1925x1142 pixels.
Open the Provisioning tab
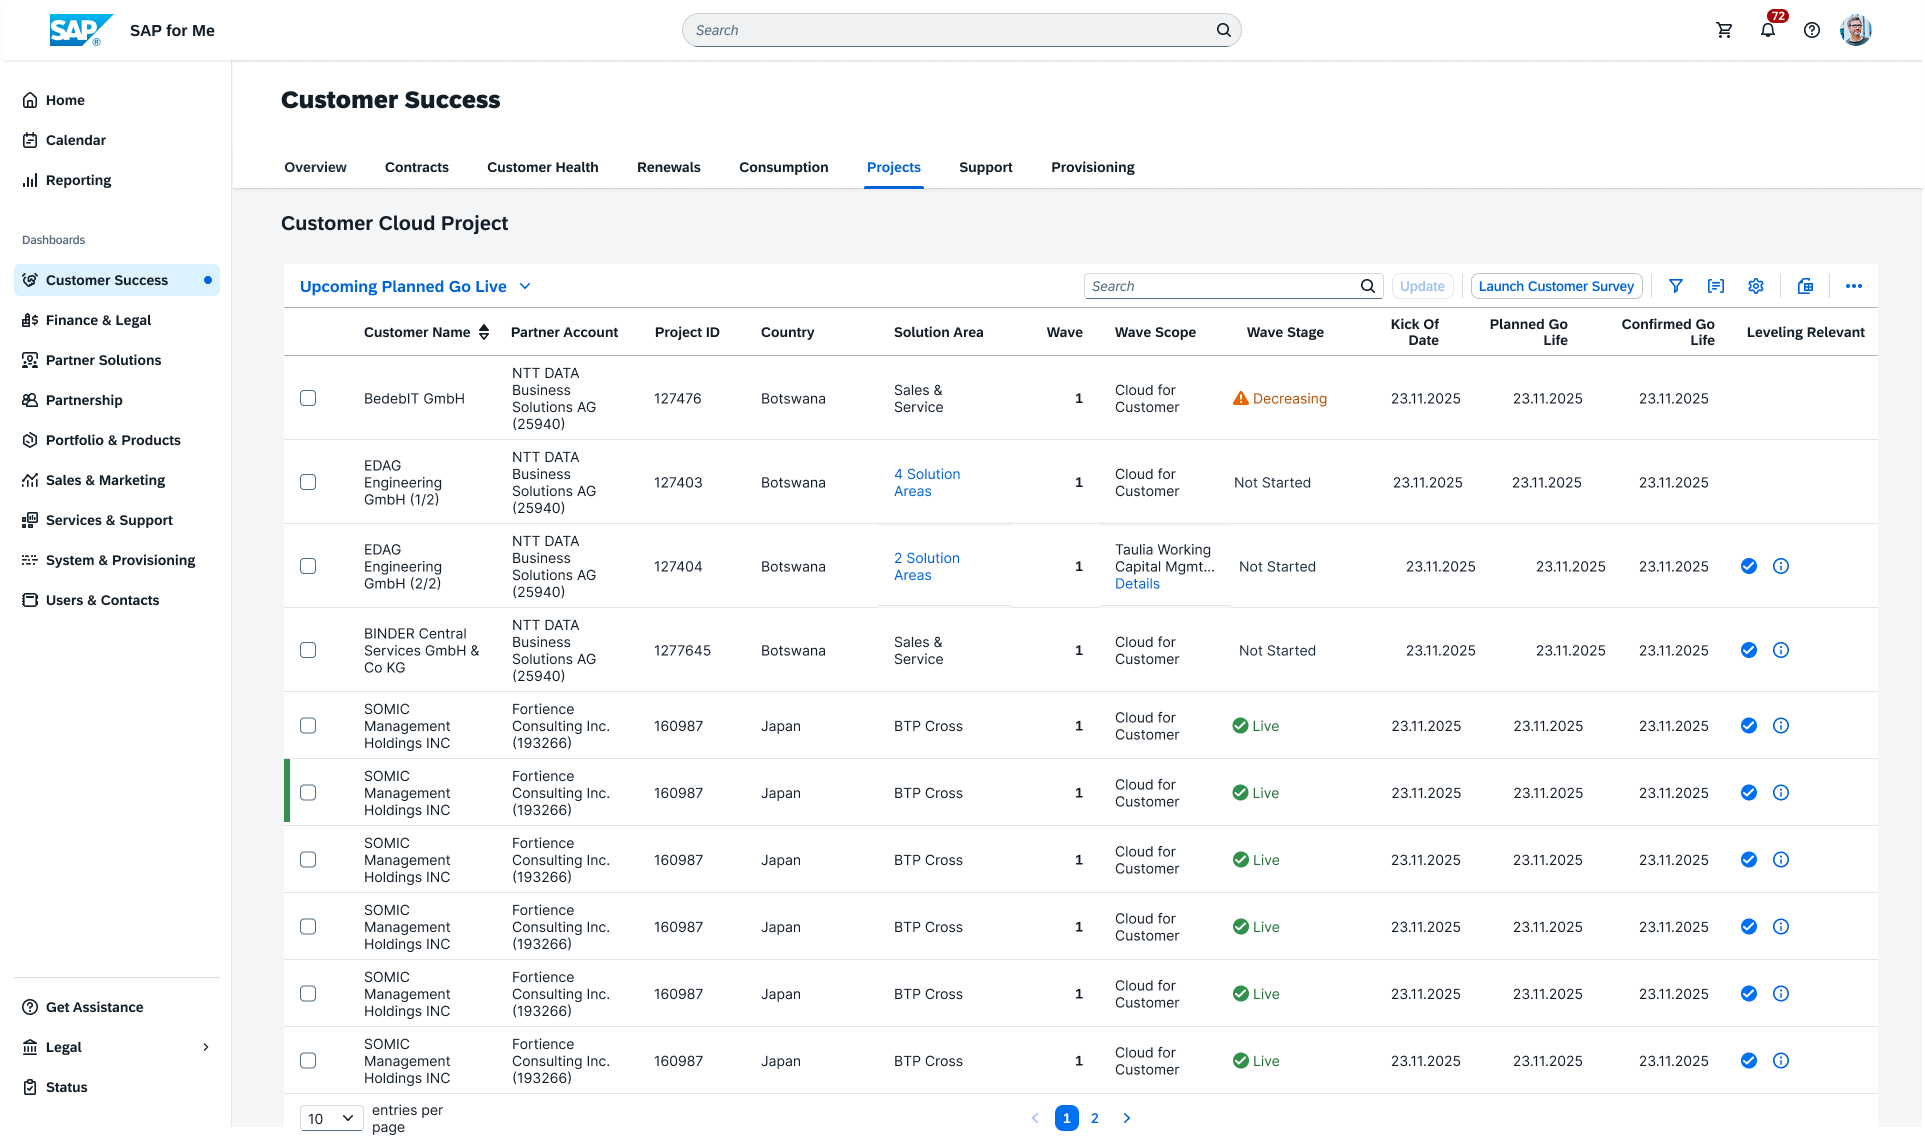[x=1093, y=167]
